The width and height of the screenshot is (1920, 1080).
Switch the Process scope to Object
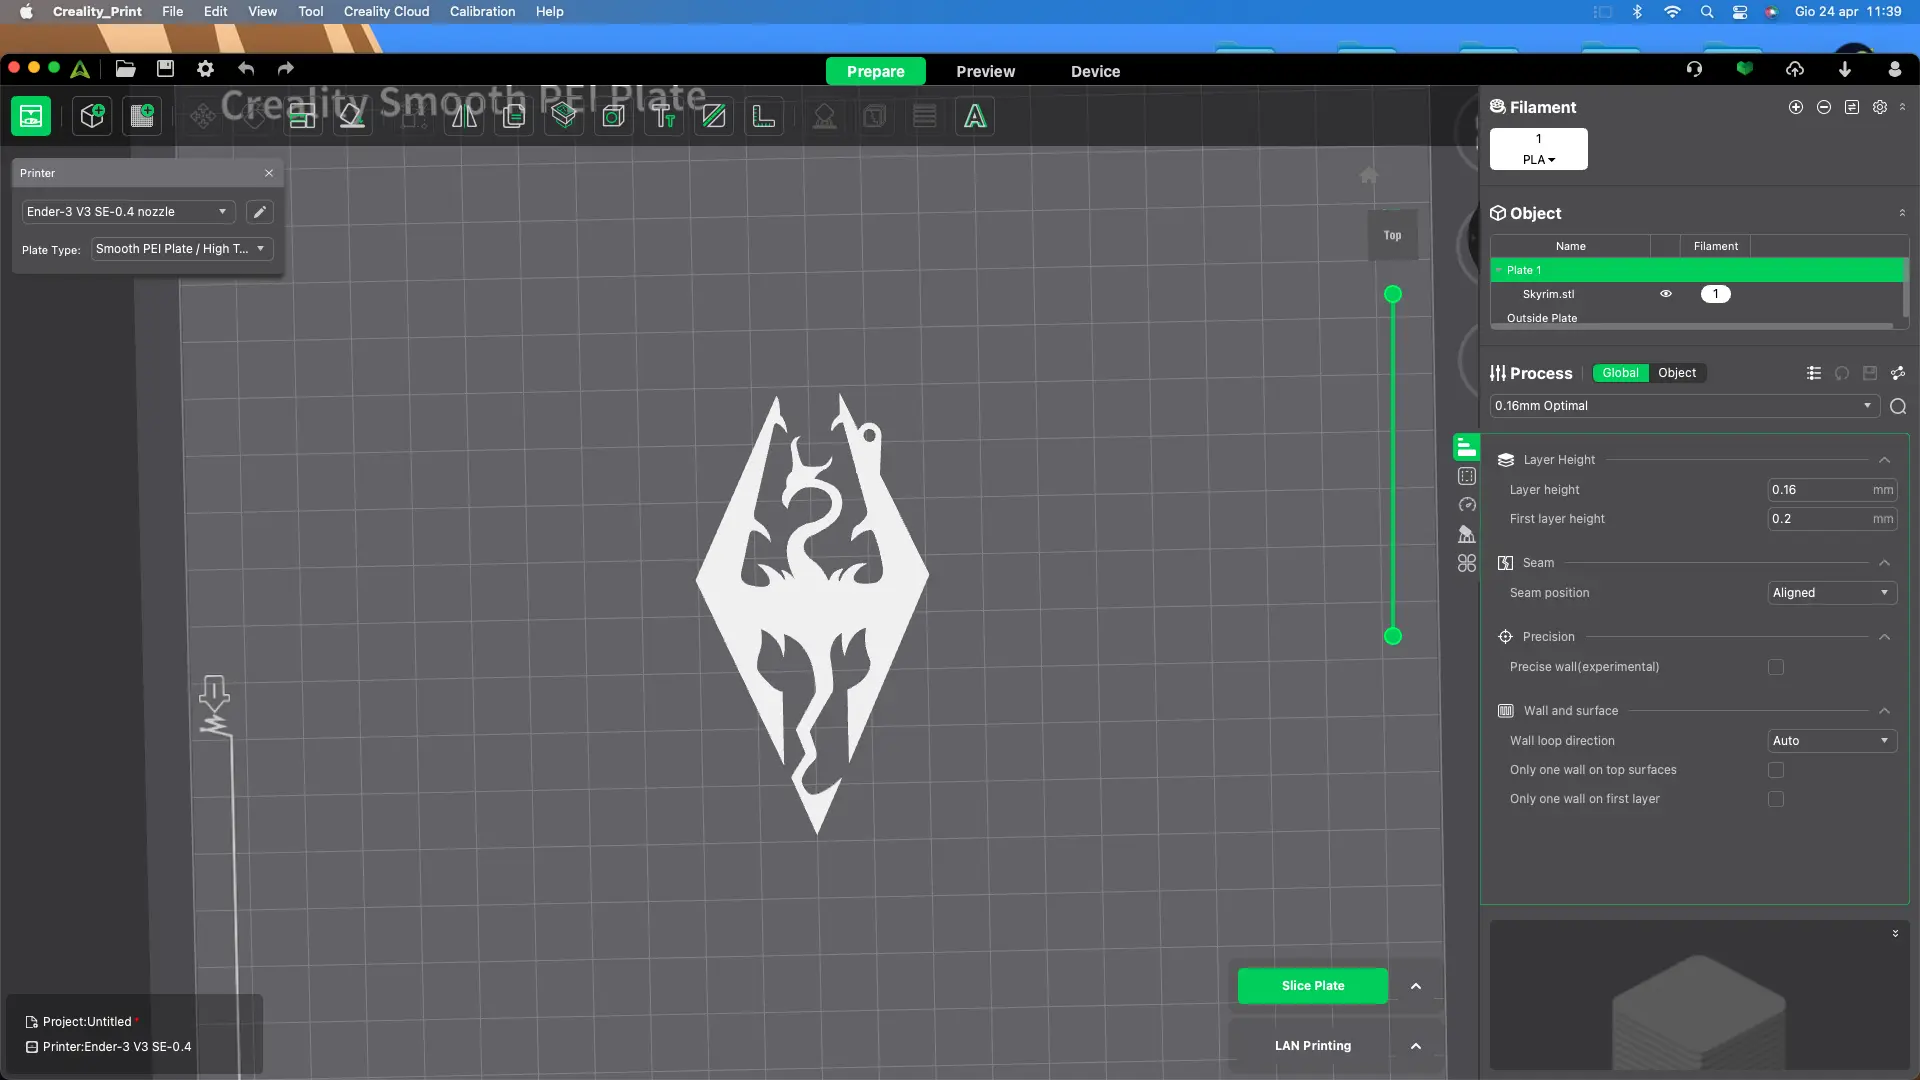pyautogui.click(x=1677, y=373)
